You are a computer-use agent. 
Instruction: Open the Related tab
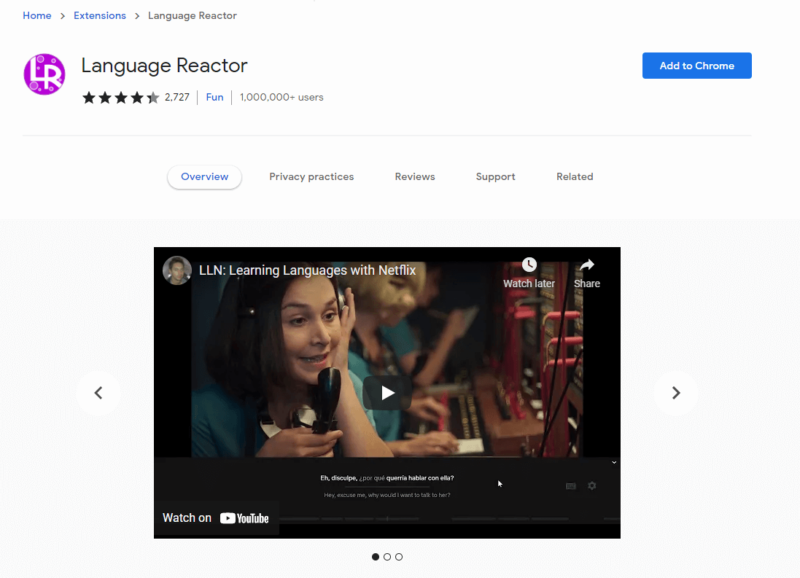(x=574, y=177)
